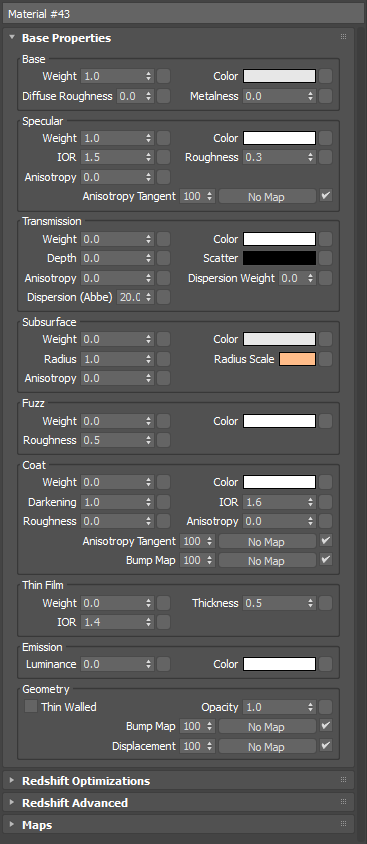Image resolution: width=367 pixels, height=844 pixels.
Task: Open the Base Color swatch
Action: (279, 76)
